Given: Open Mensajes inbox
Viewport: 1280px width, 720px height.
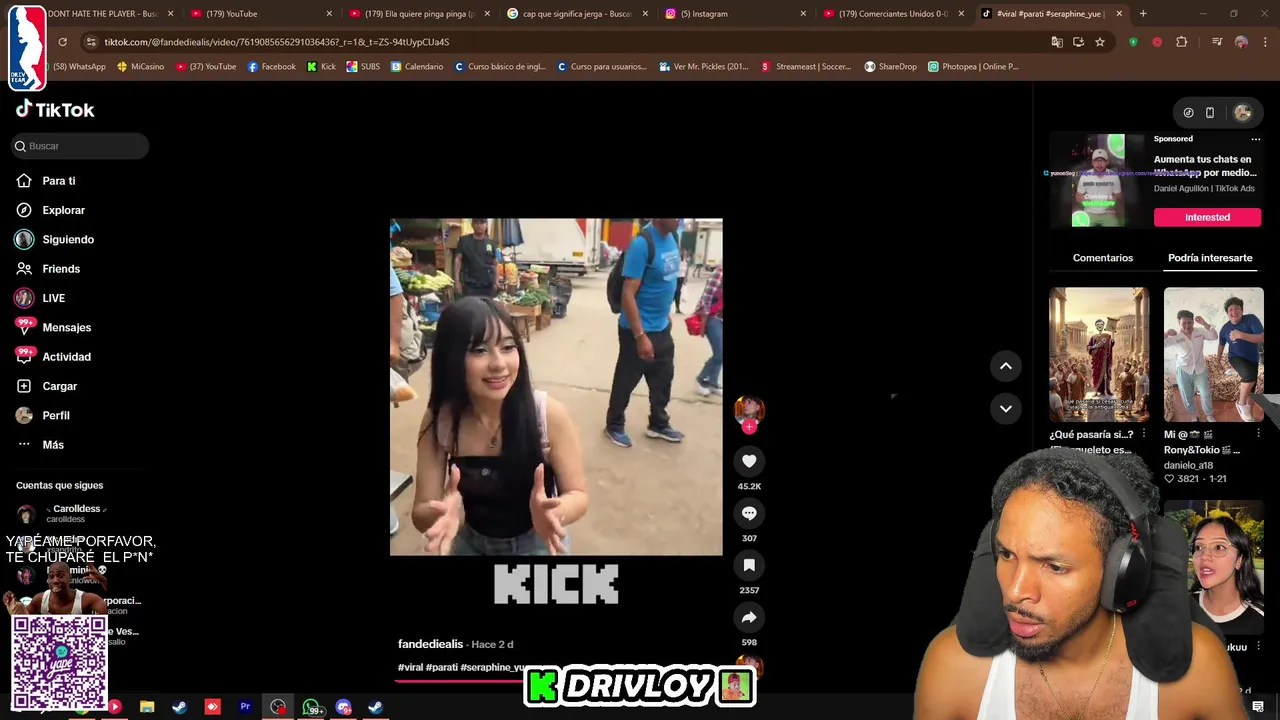Looking at the screenshot, I should tap(53, 327).
